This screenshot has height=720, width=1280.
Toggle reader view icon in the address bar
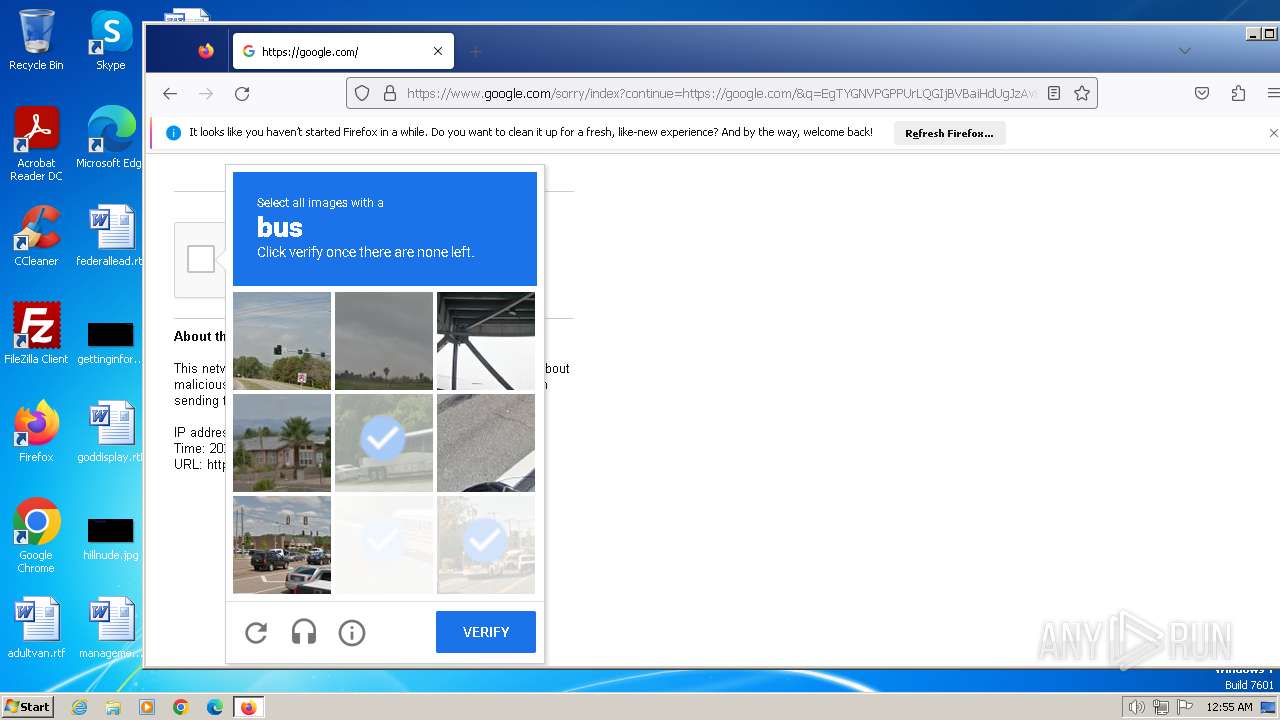1054,93
